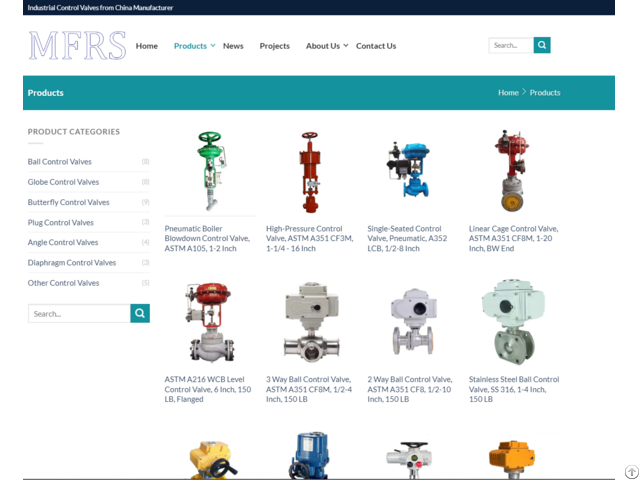Focus the sidebar search input field

coord(79,313)
